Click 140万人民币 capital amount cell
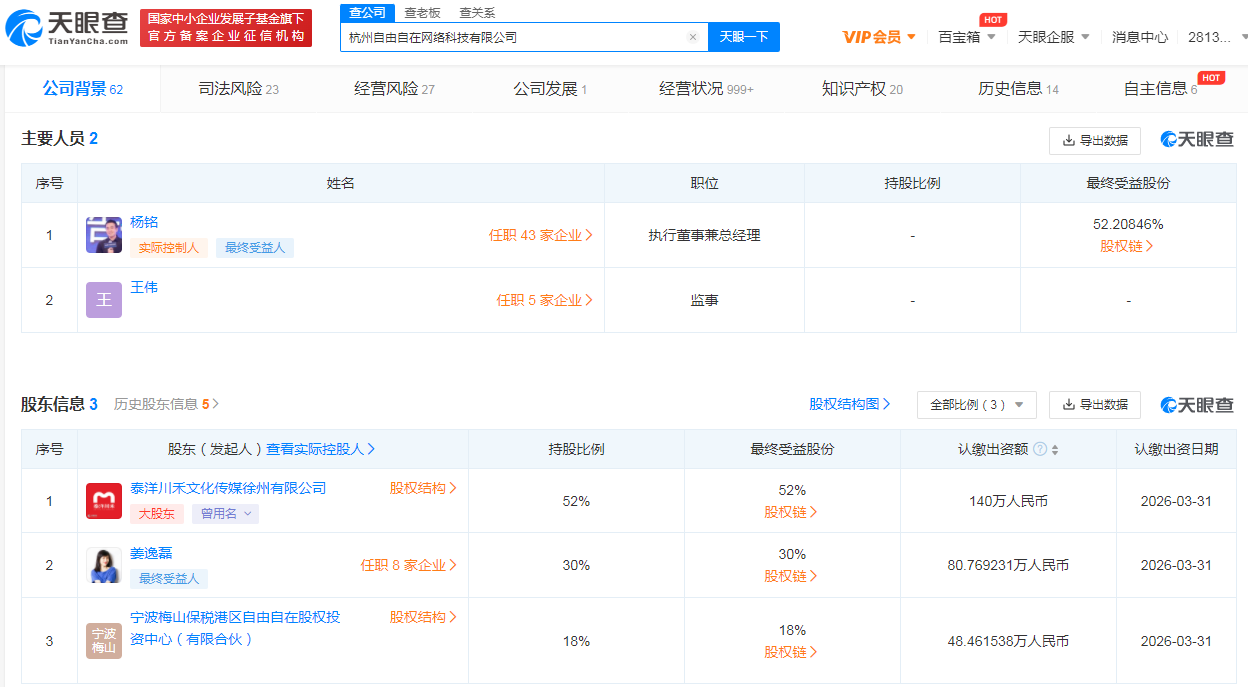Viewport: 1248px width, 687px height. [1008, 501]
